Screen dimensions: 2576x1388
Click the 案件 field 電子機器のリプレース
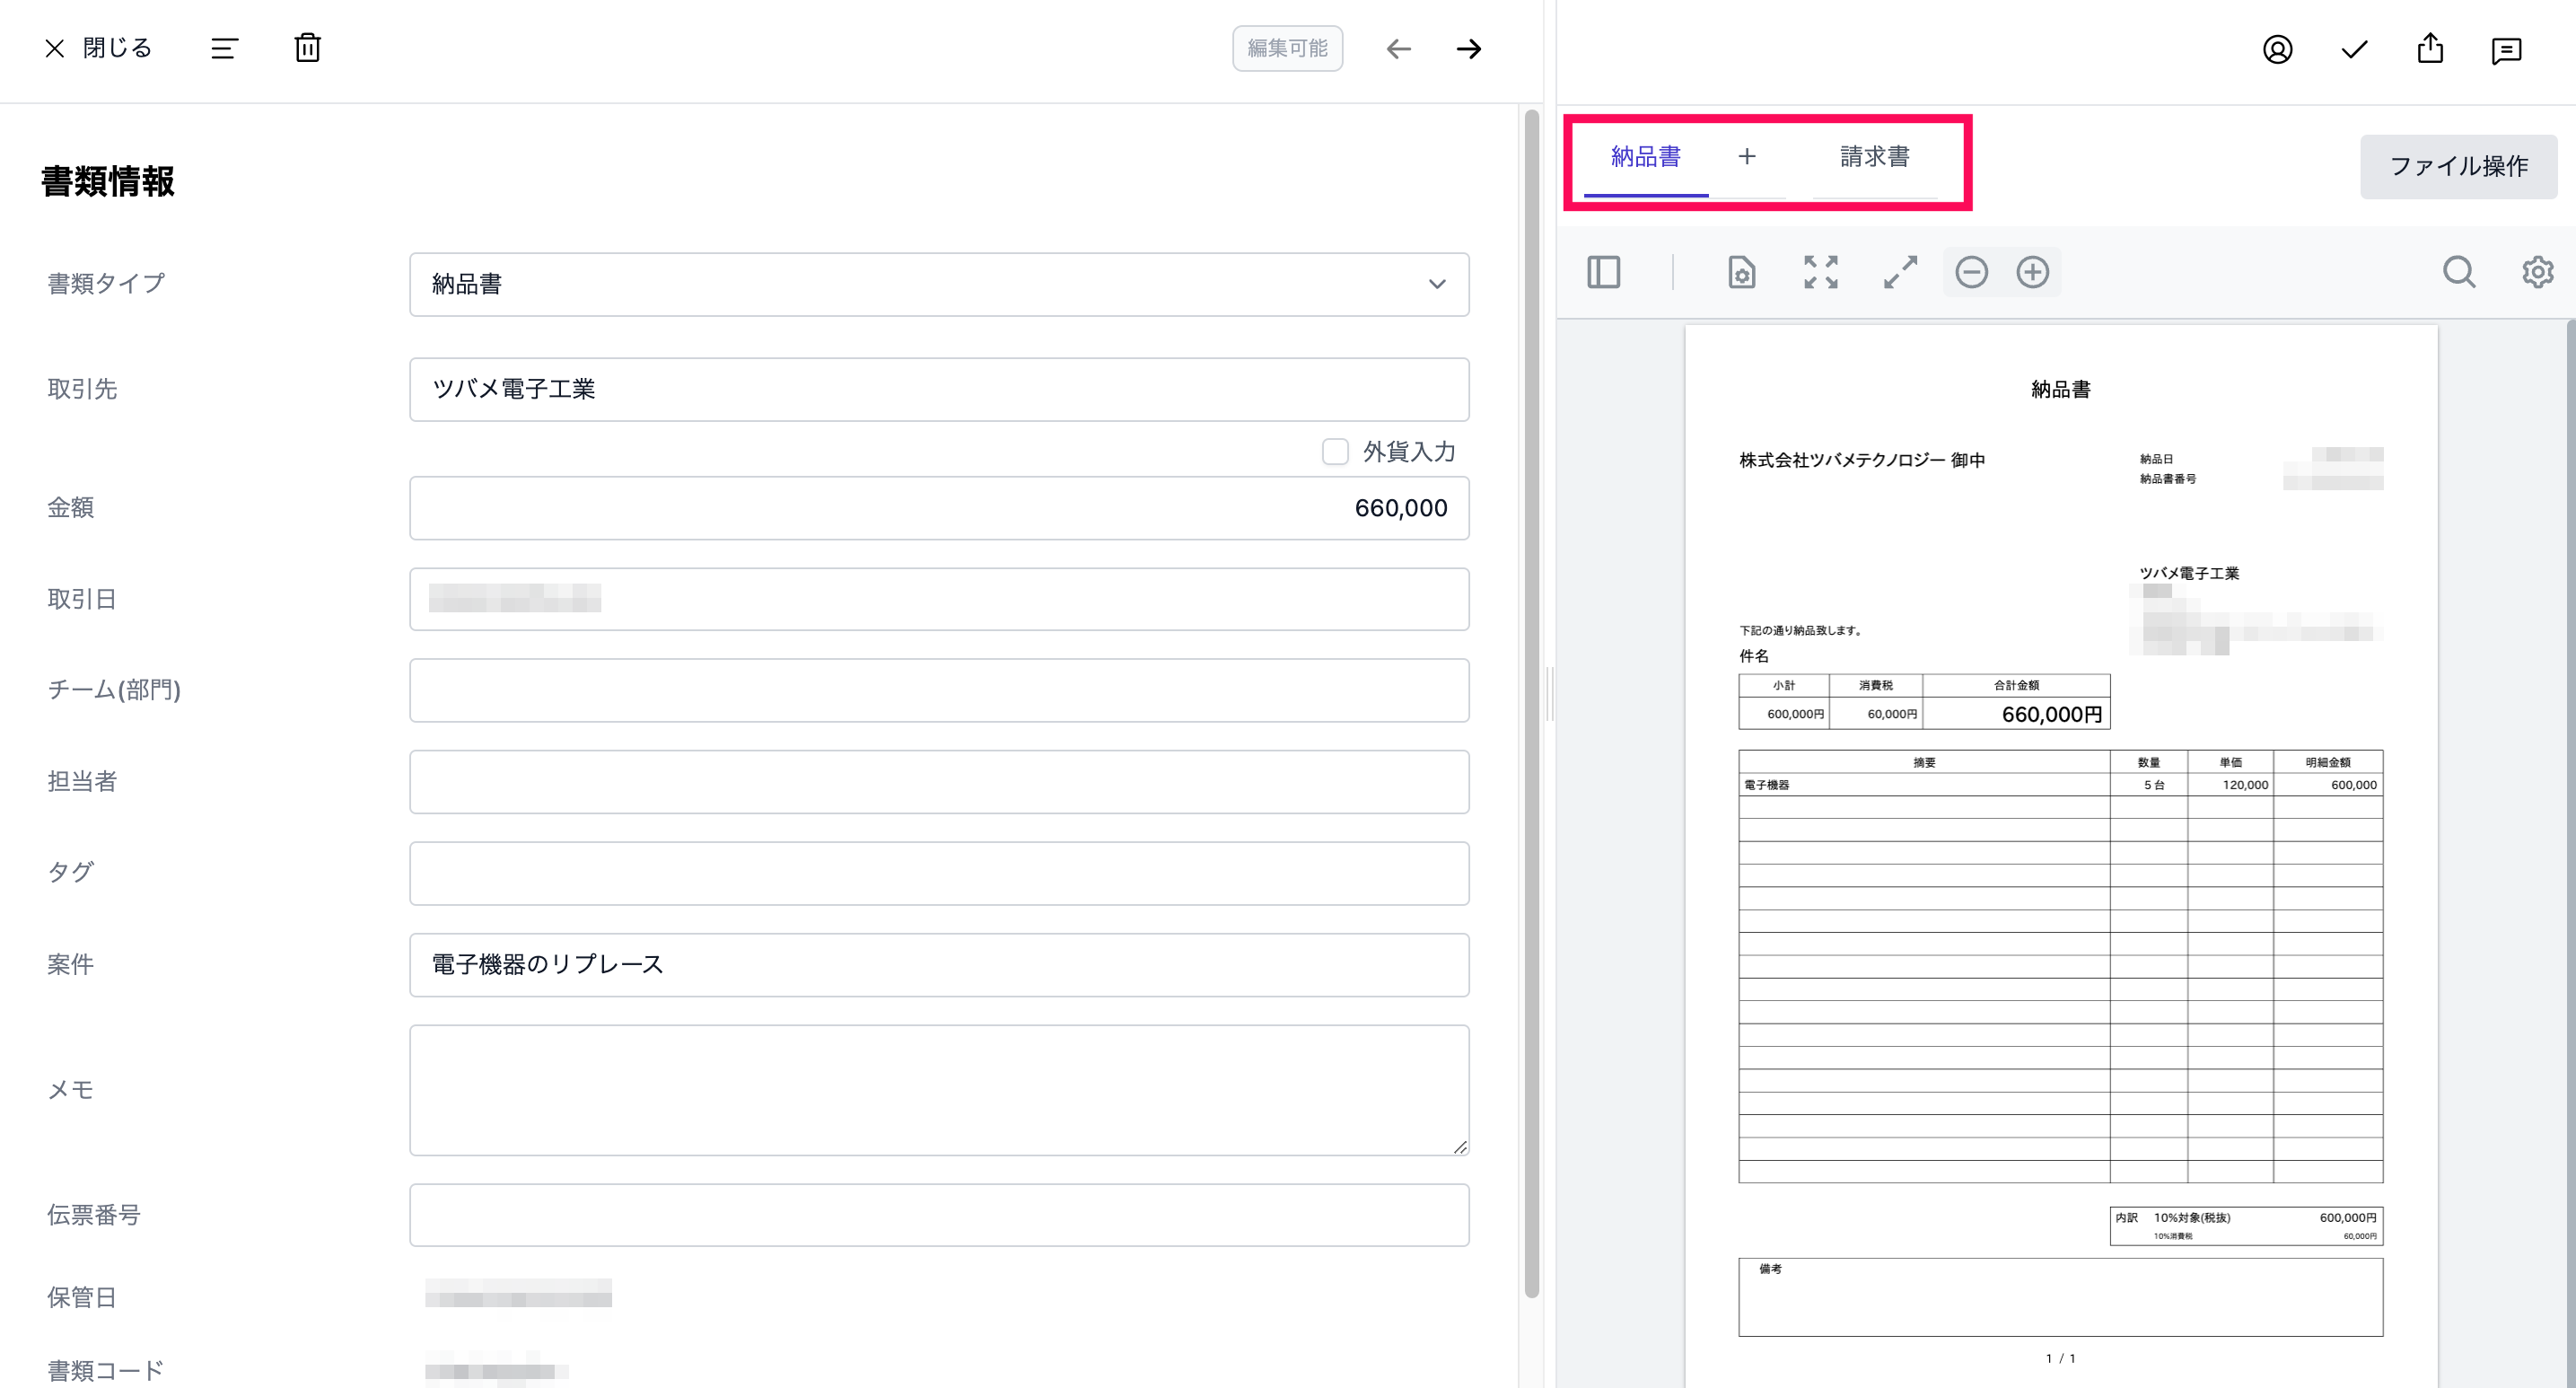coord(939,965)
